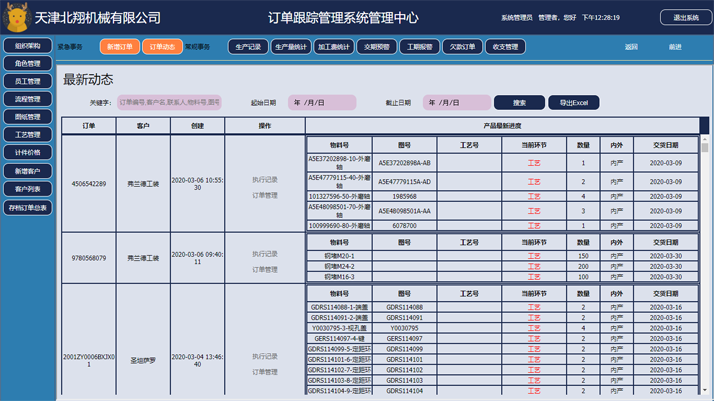Open the 组织架构 sidebar menu

pyautogui.click(x=27, y=46)
